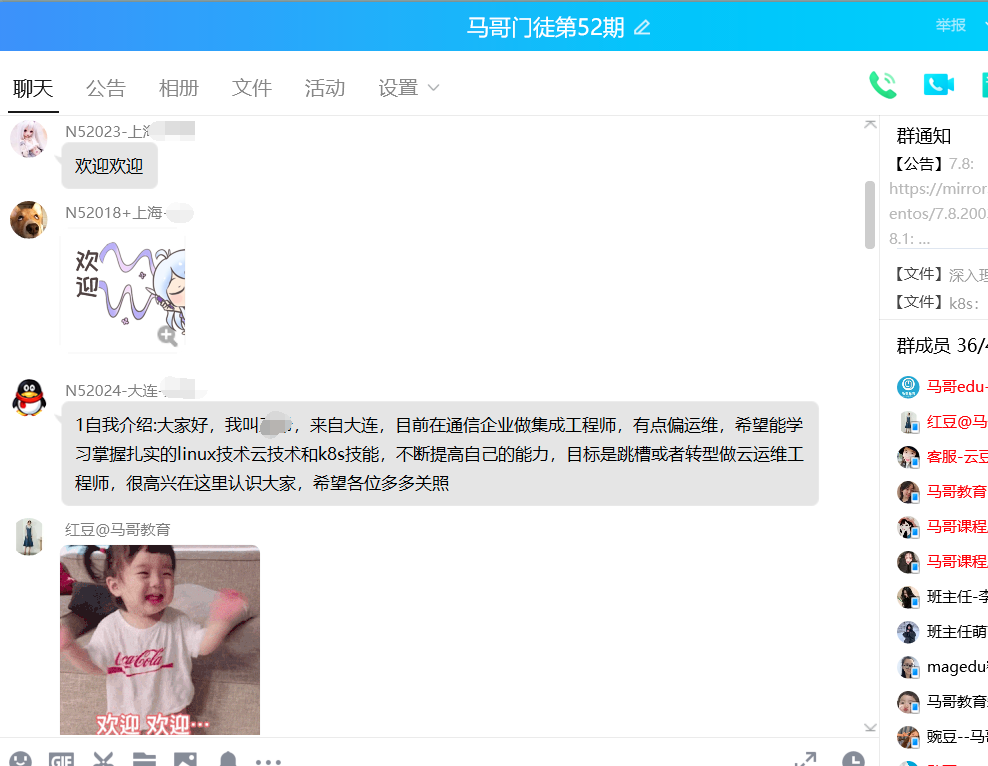
Task: Switch to the 公告 tab
Action: point(105,88)
